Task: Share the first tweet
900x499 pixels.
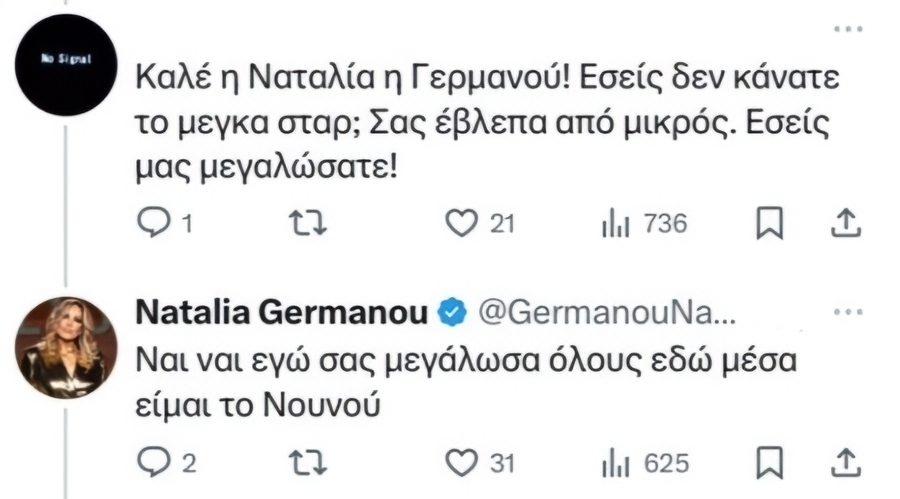Action: (x=847, y=223)
